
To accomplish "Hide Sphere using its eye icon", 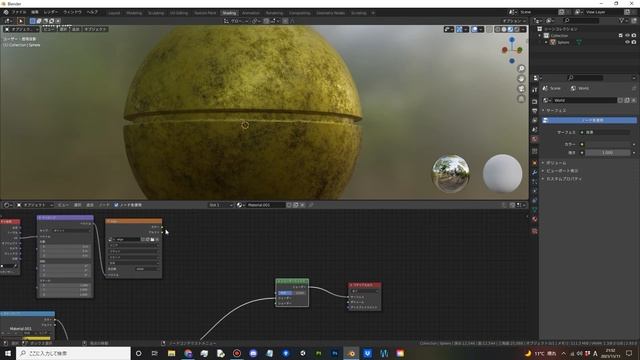I will pos(627,42).
